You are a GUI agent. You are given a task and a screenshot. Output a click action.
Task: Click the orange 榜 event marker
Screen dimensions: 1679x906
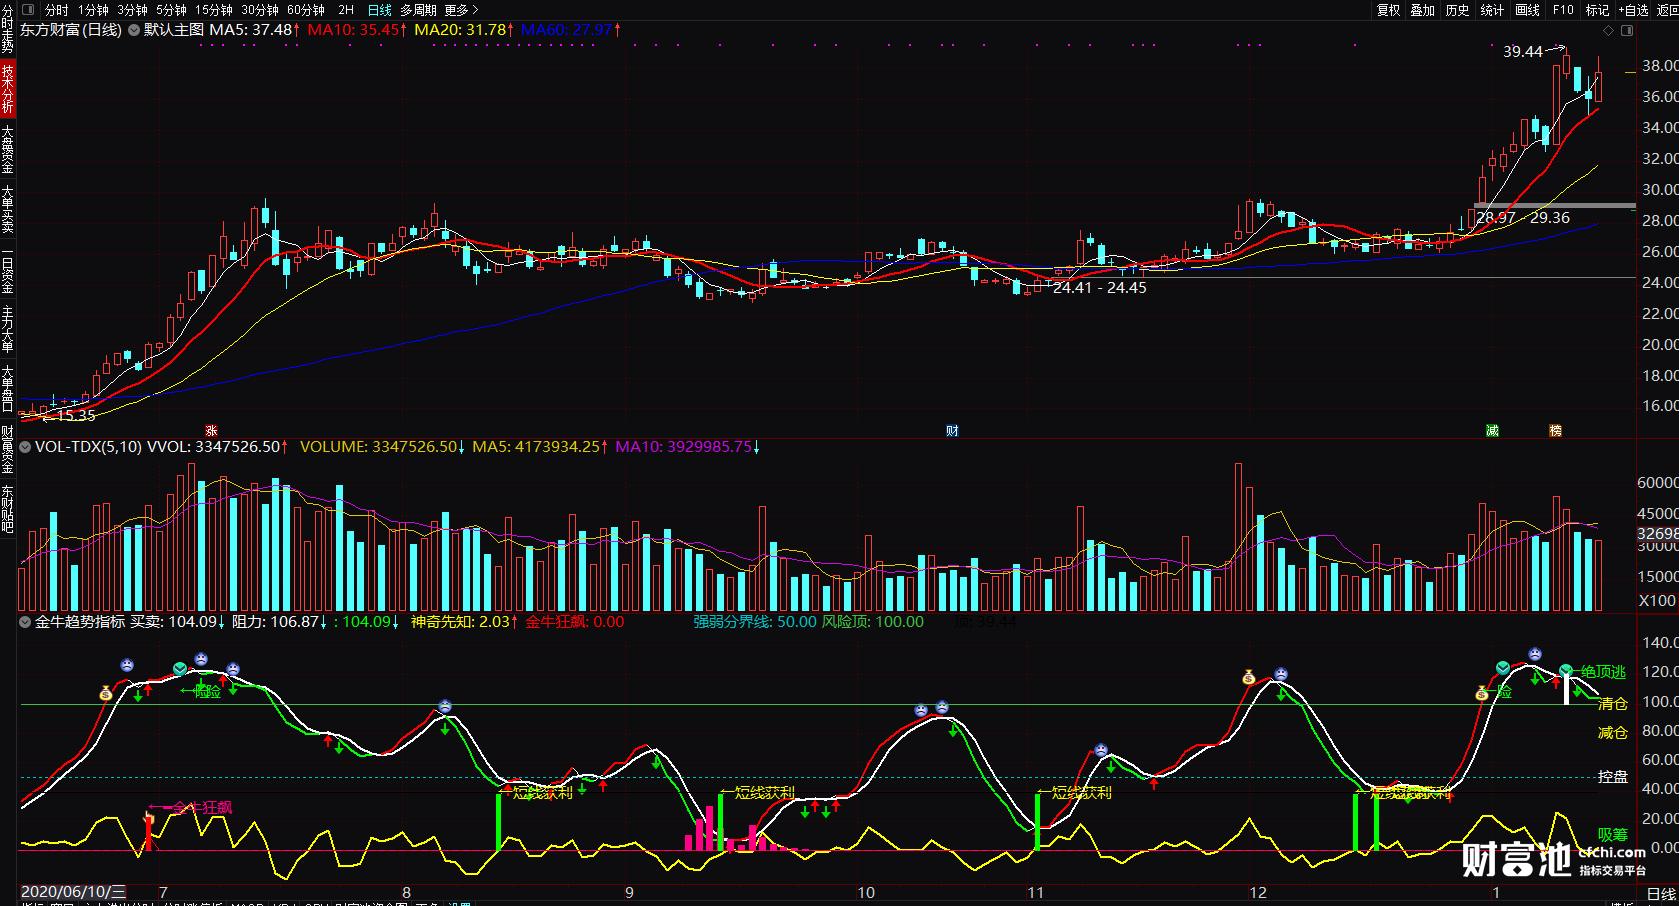pos(1555,431)
